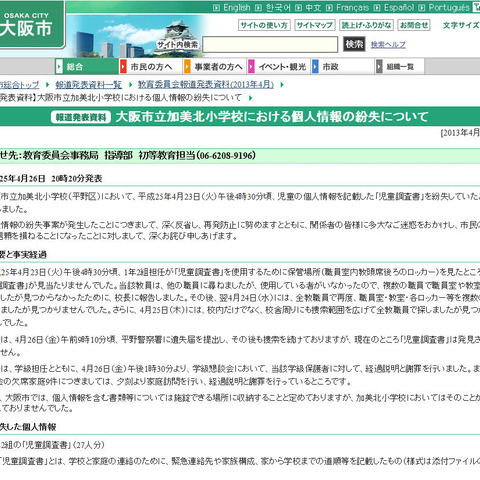Click the 文字サイズ label

[x=461, y=25]
